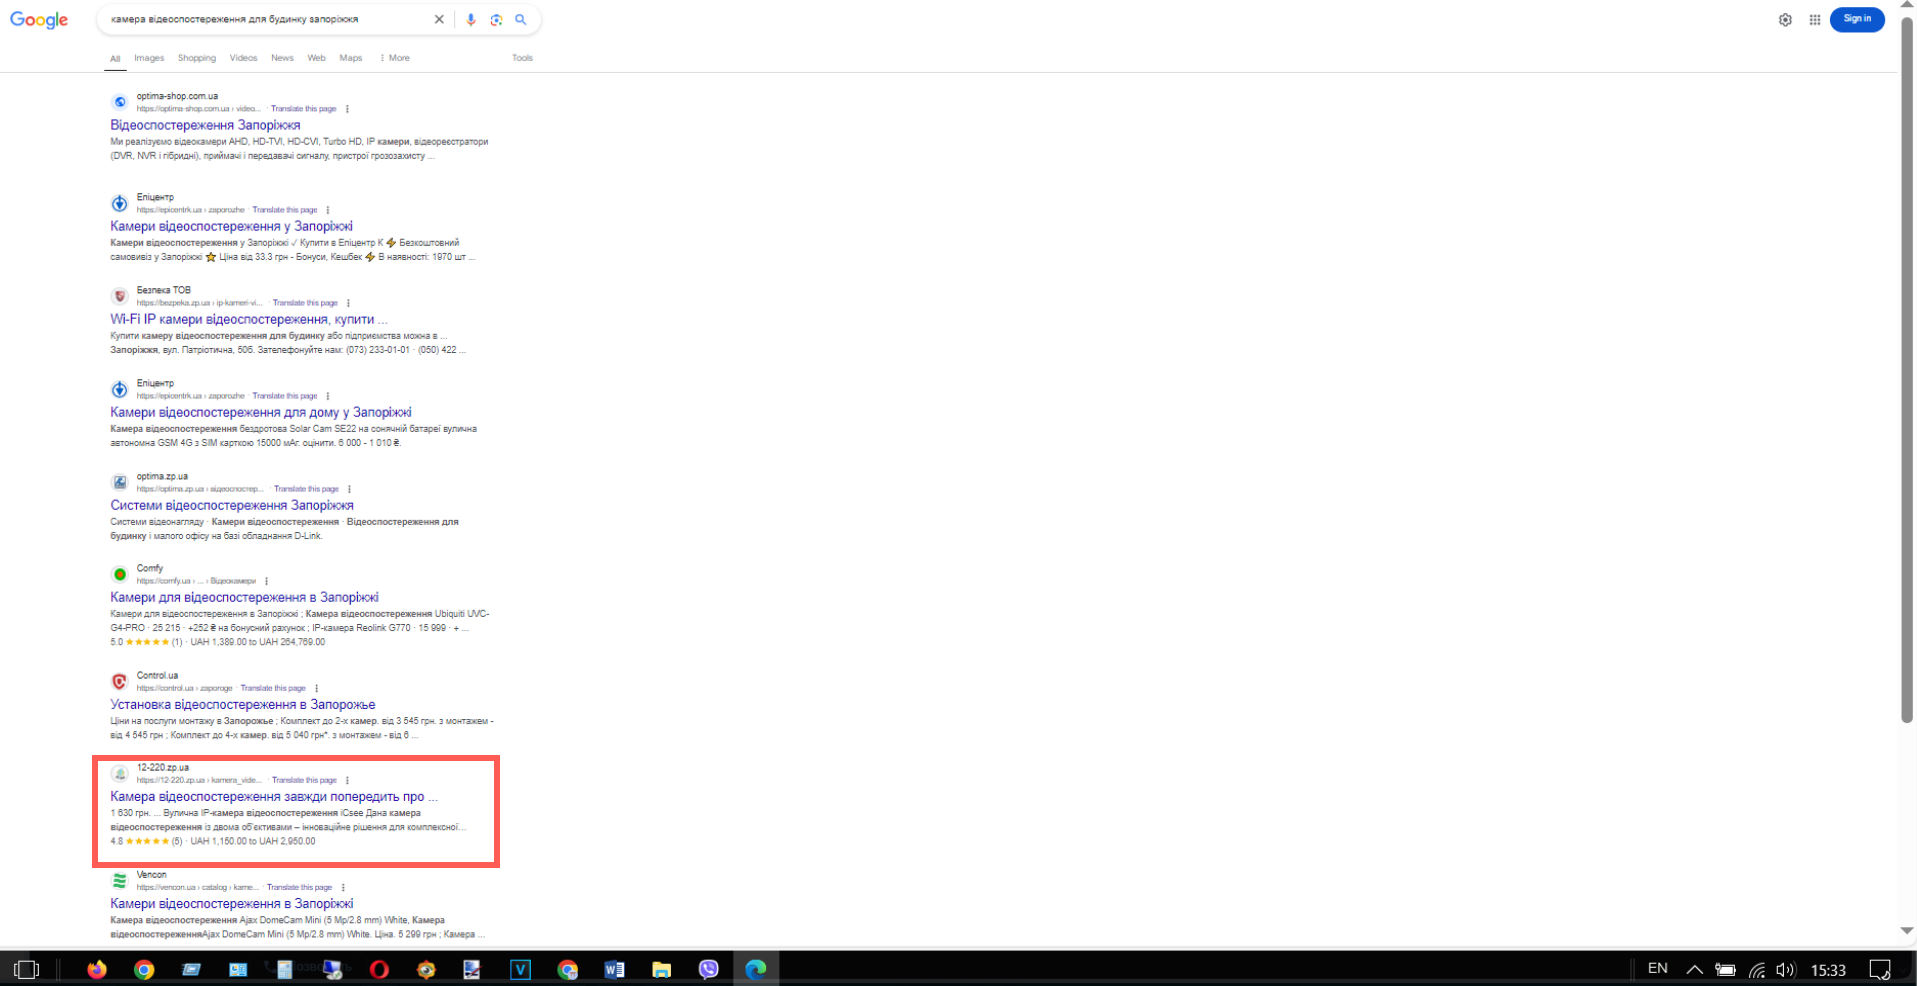The width and height of the screenshot is (1917, 986).
Task: Open the more menu for the Control.ua result
Action: coord(316,688)
